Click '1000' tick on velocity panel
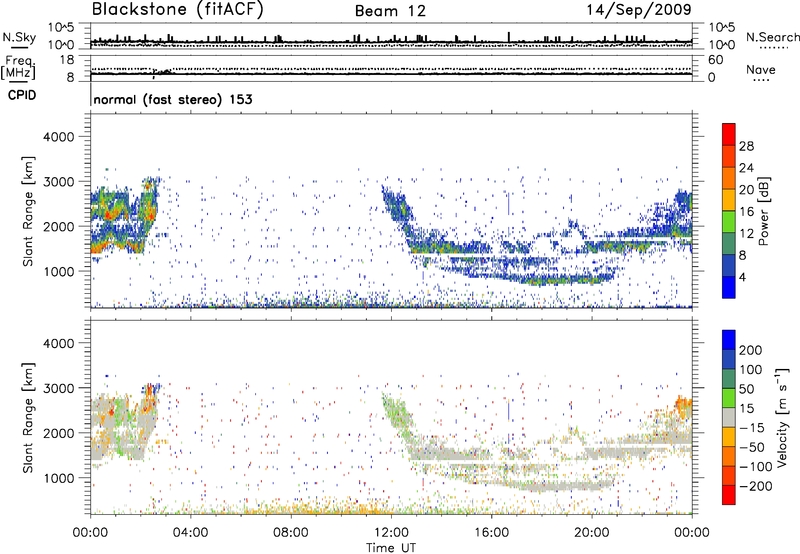 coord(59,478)
